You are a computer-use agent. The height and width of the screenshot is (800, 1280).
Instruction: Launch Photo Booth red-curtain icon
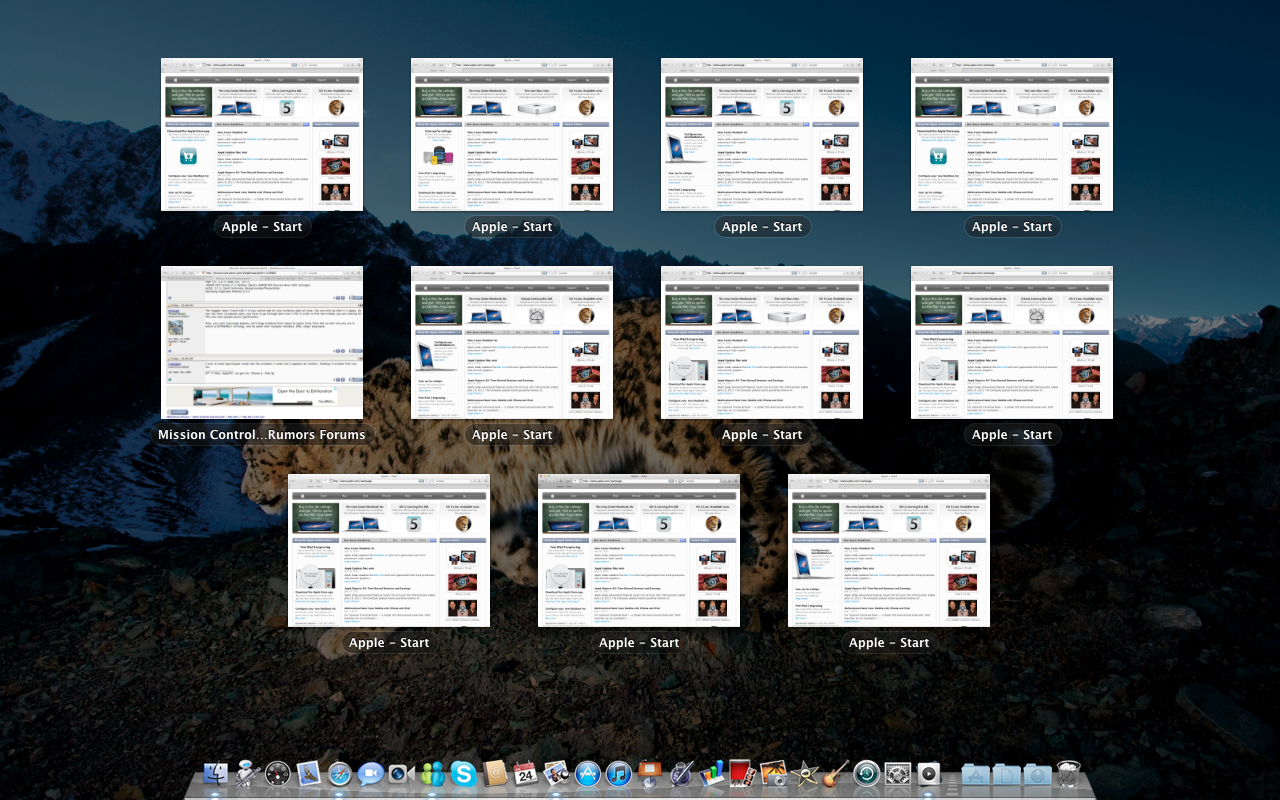click(742, 774)
